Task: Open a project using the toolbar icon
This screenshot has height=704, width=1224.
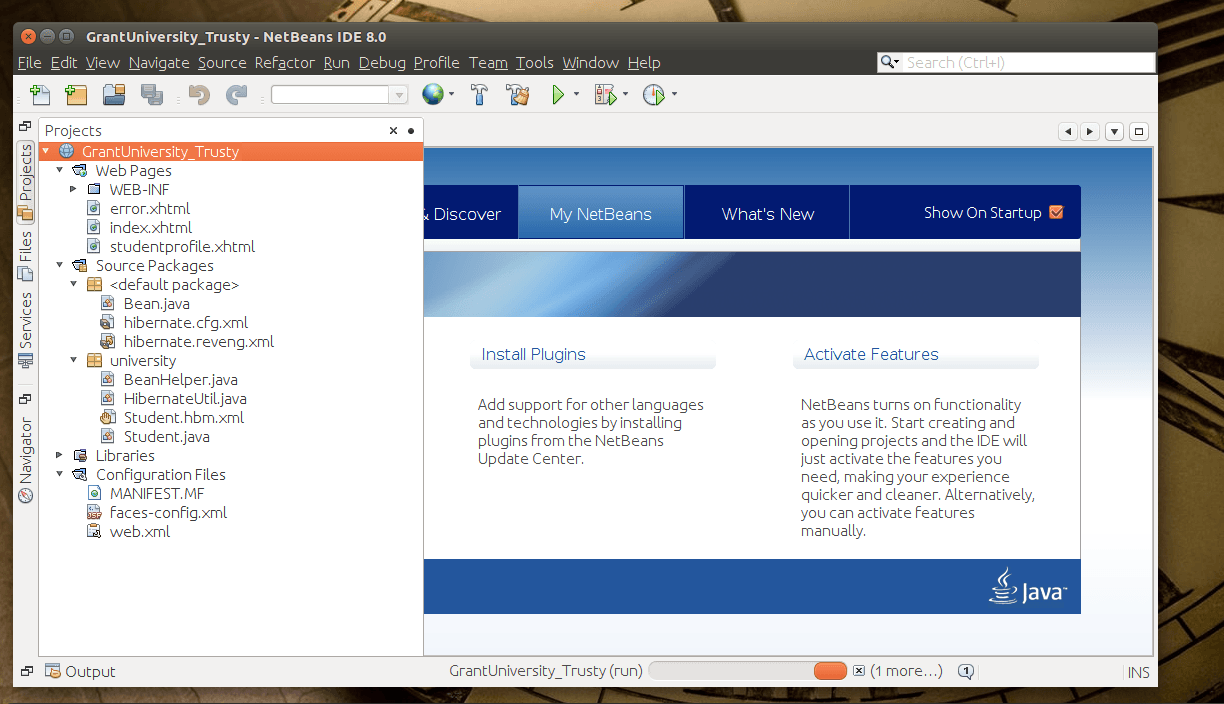Action: click(113, 94)
